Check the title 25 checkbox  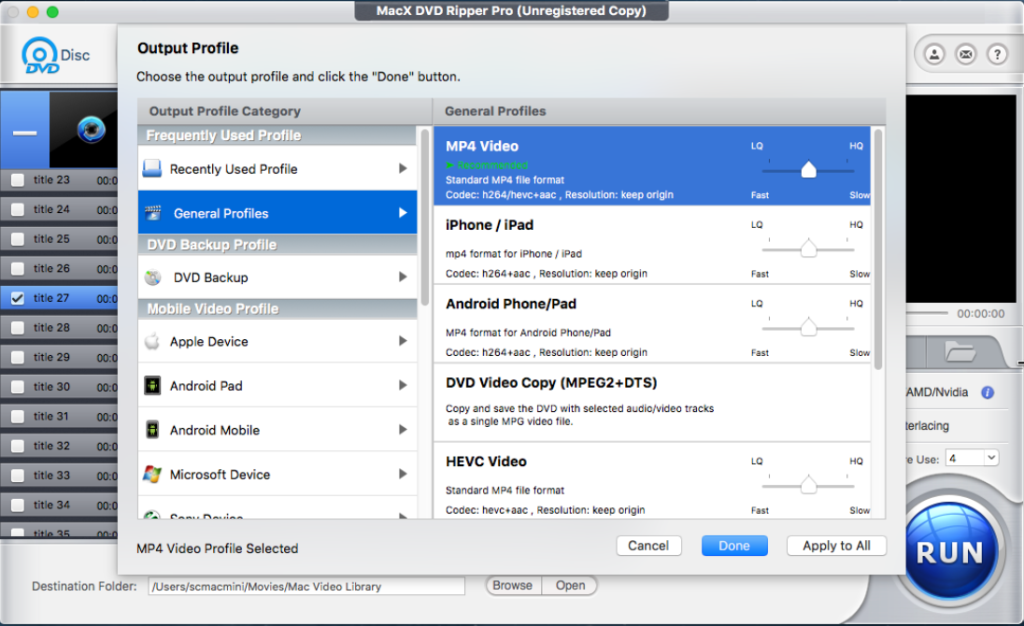pyautogui.click(x=18, y=239)
